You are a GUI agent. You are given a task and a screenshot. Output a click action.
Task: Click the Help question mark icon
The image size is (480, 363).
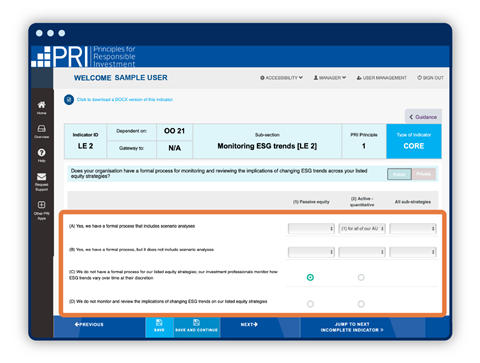[x=41, y=153]
